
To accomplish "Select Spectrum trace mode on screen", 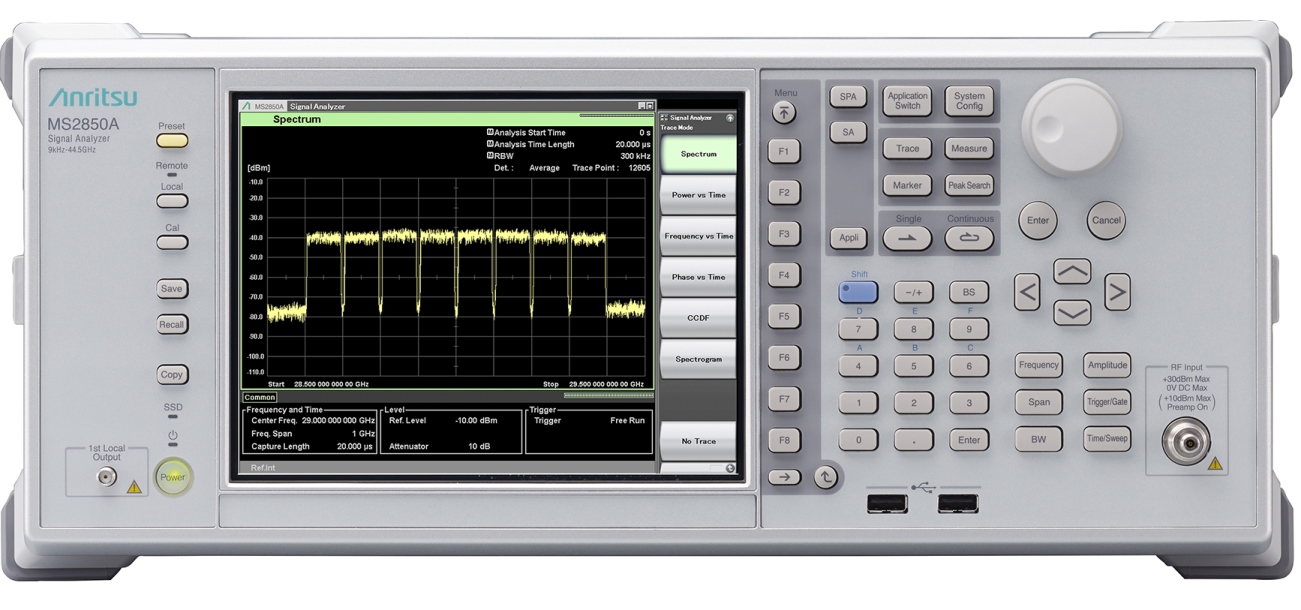I will [698, 154].
